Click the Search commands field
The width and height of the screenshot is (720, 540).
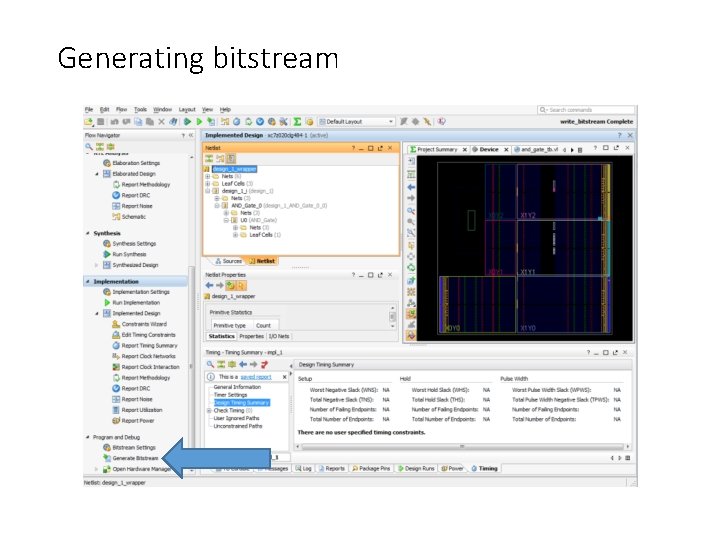(x=586, y=110)
